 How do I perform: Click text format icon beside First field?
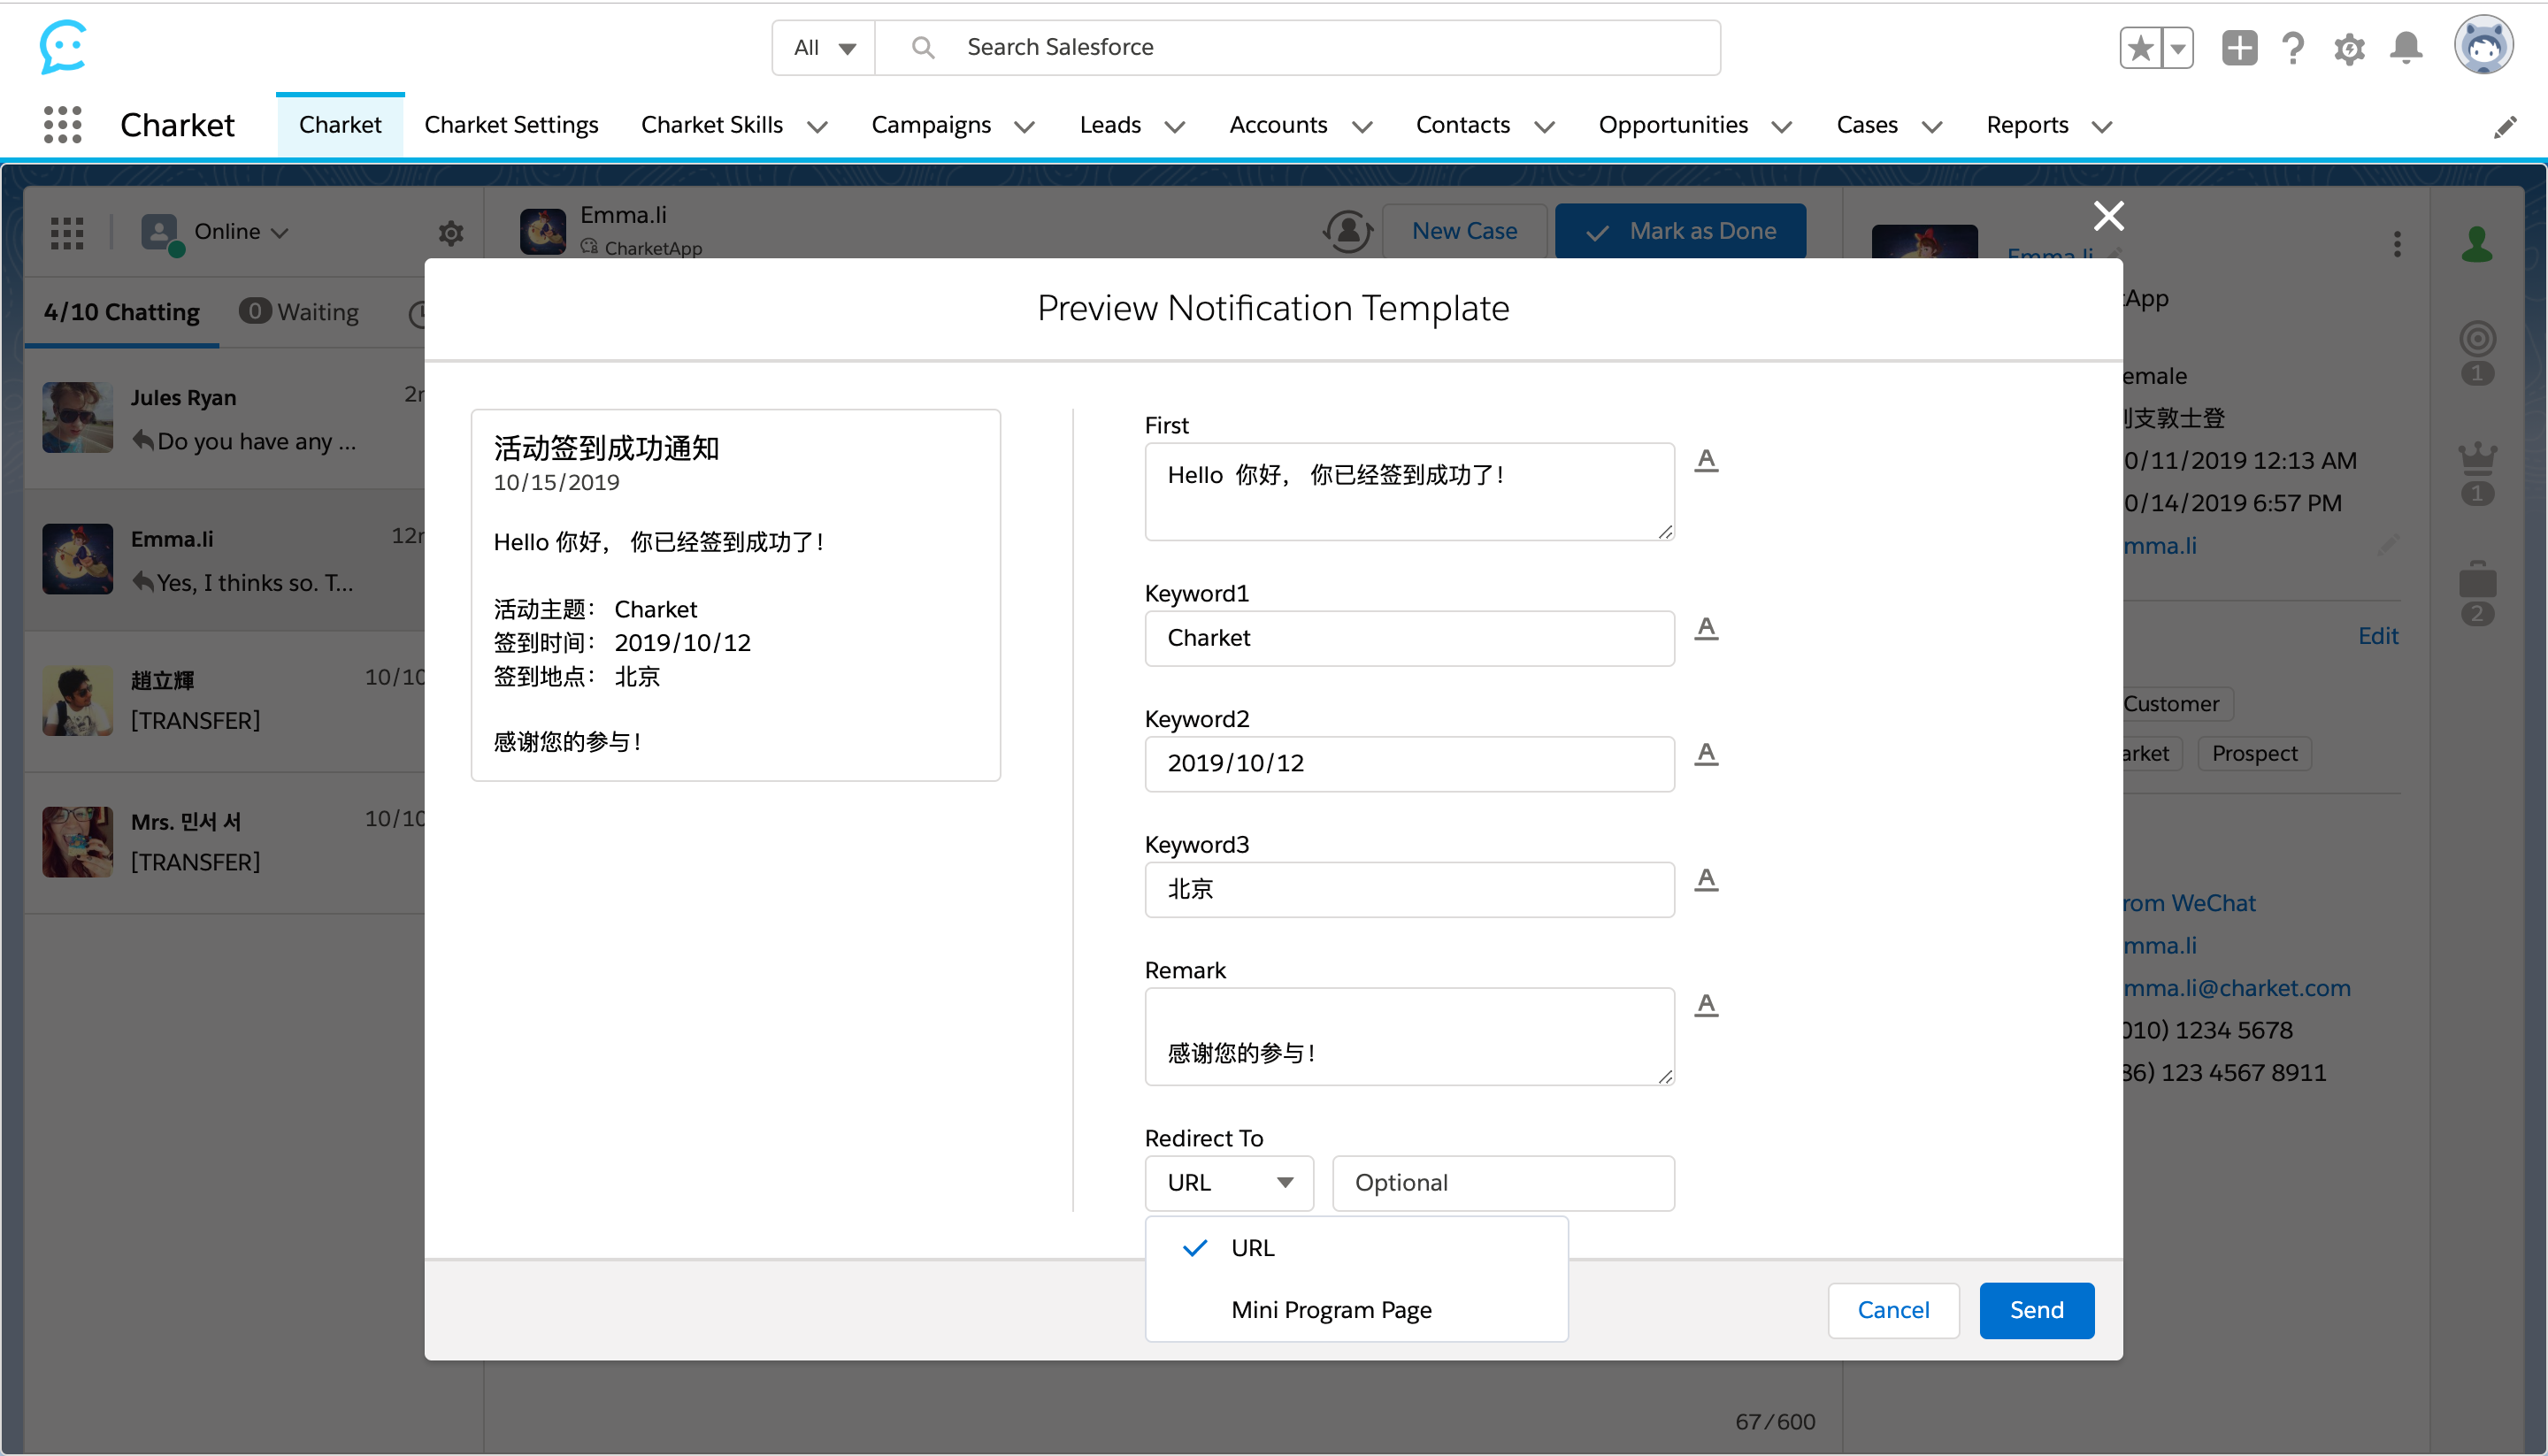[1706, 460]
